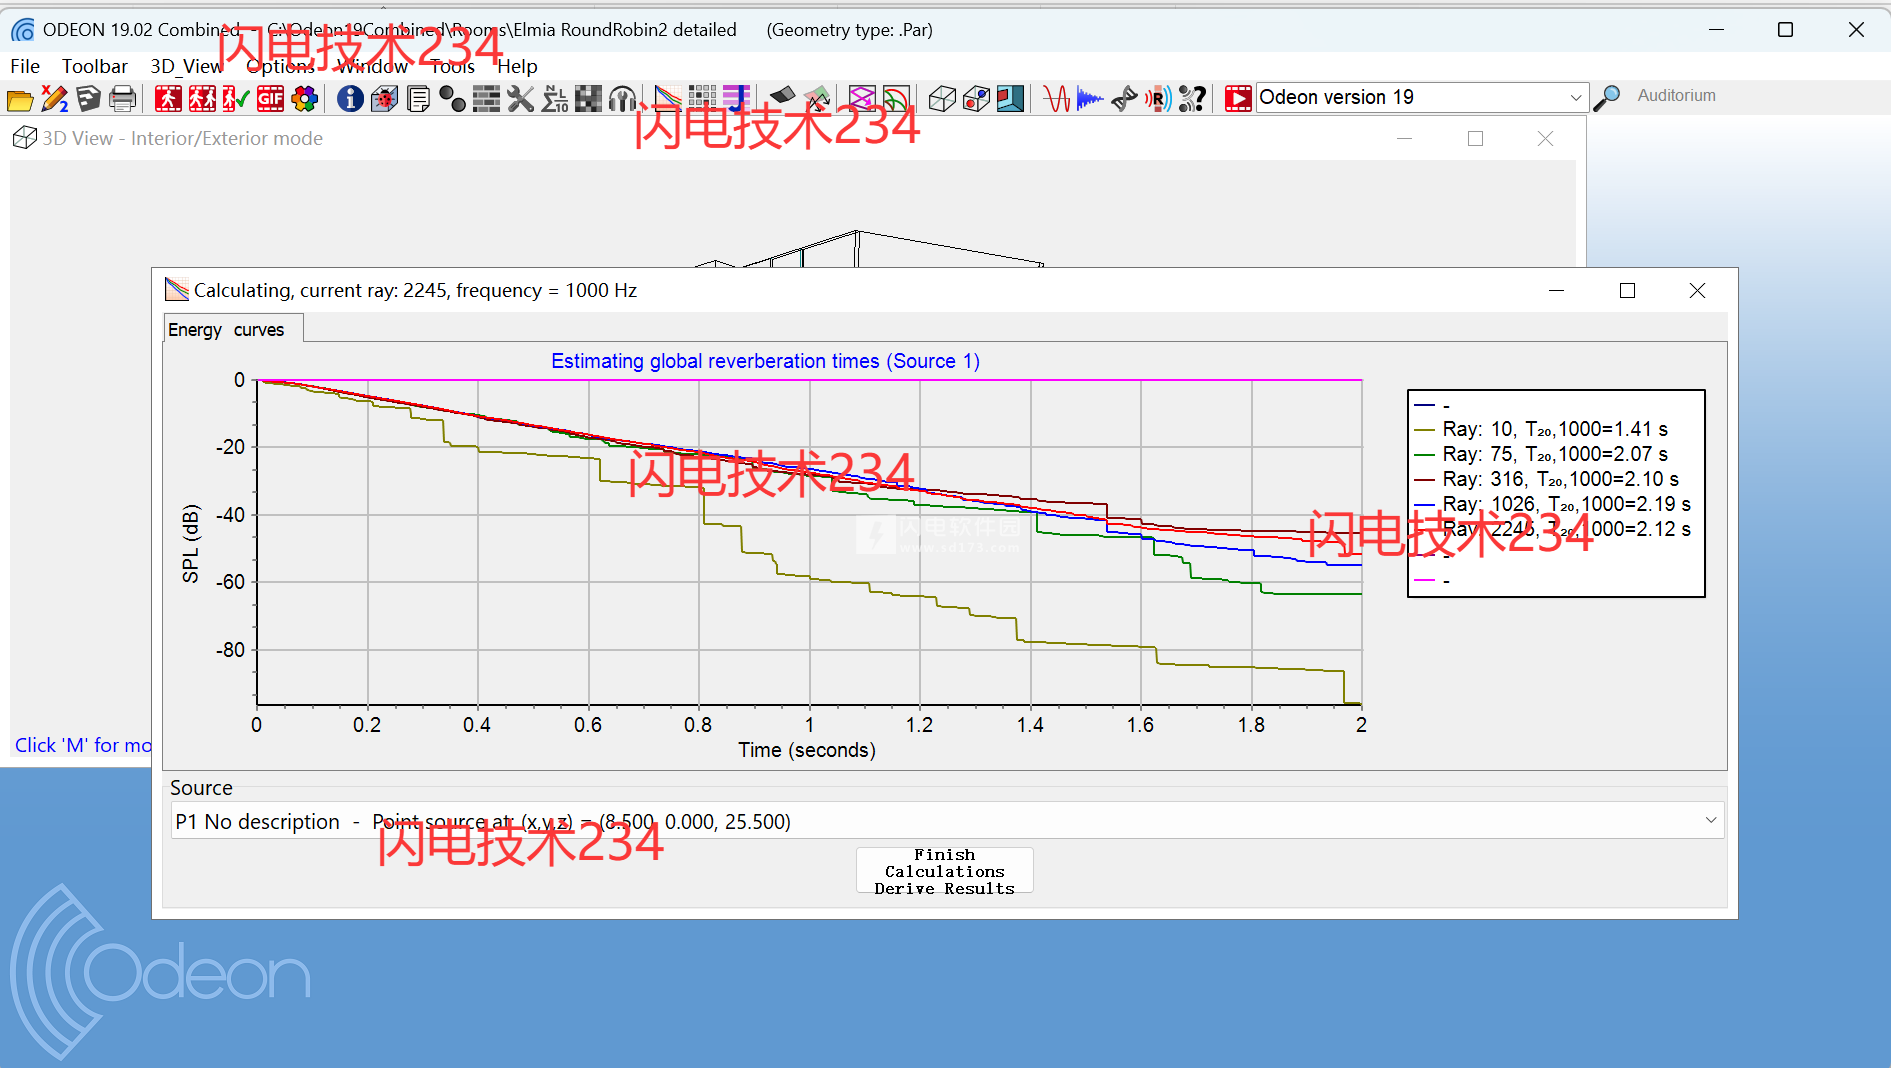Select the Energy curves tab
This screenshot has width=1891, height=1068.
click(x=227, y=330)
